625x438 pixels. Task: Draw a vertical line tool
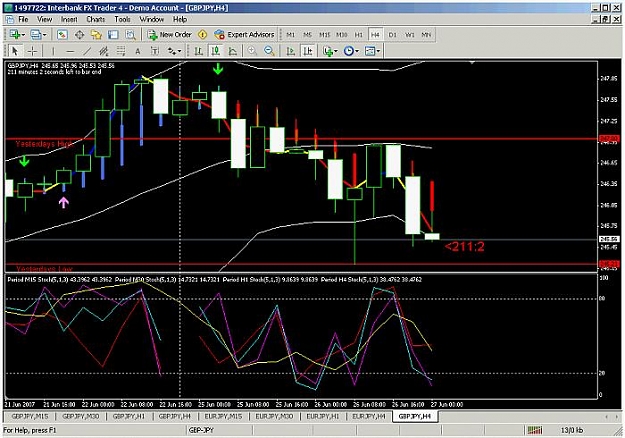pyautogui.click(x=53, y=51)
